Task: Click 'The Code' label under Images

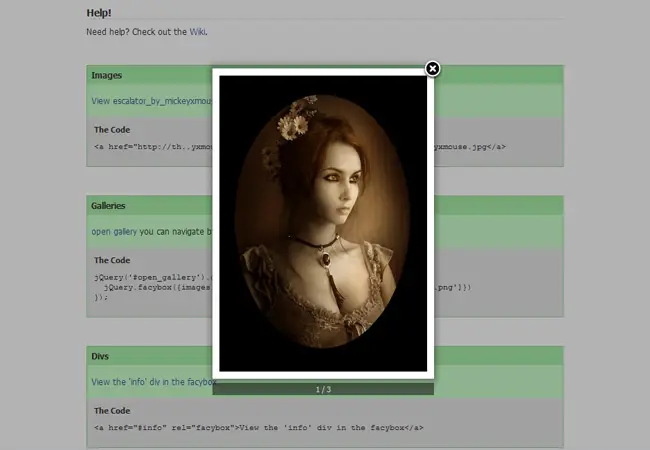Action: pyautogui.click(x=112, y=130)
